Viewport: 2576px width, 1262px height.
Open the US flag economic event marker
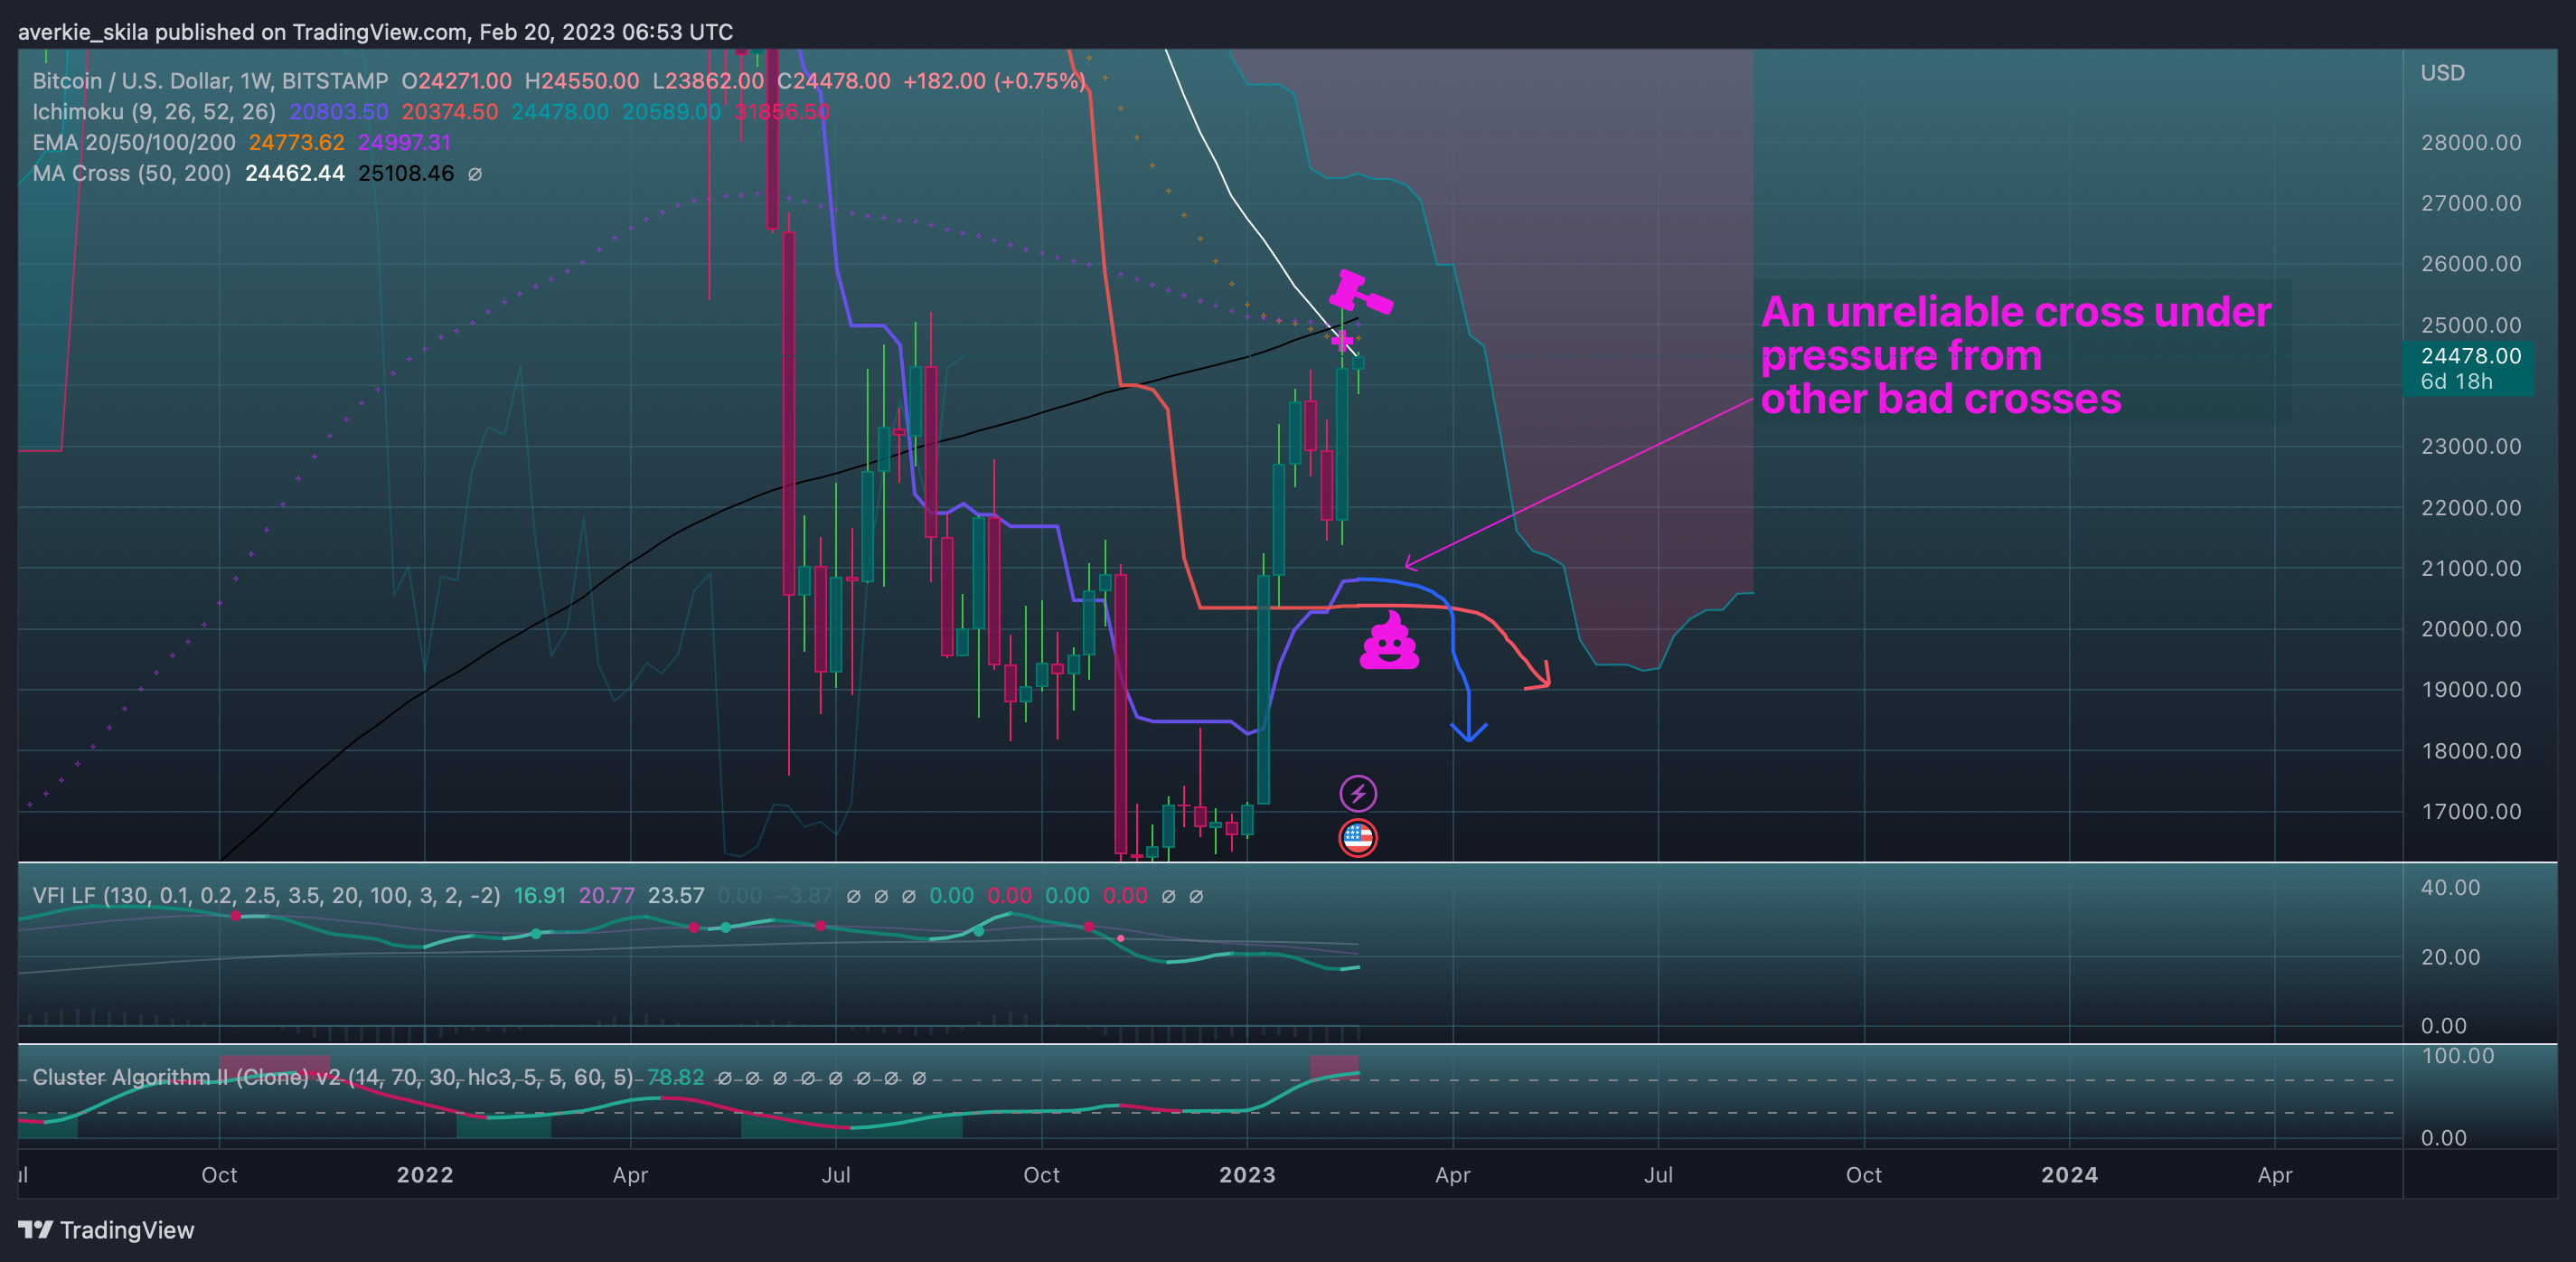1358,838
